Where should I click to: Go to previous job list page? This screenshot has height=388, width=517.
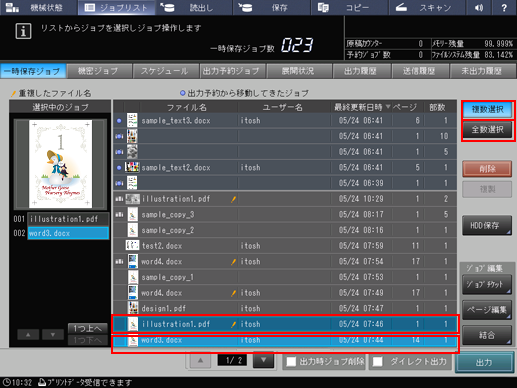point(200,360)
